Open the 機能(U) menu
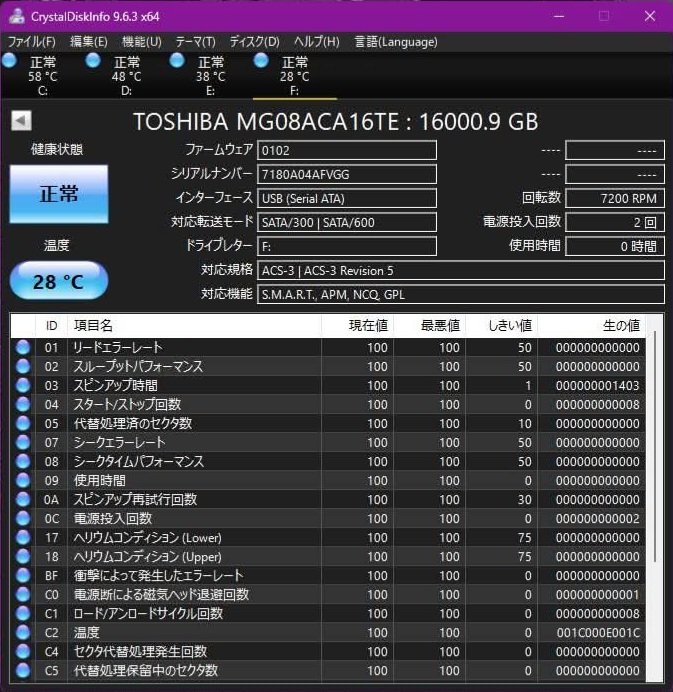The height and width of the screenshot is (692, 673). click(141, 42)
